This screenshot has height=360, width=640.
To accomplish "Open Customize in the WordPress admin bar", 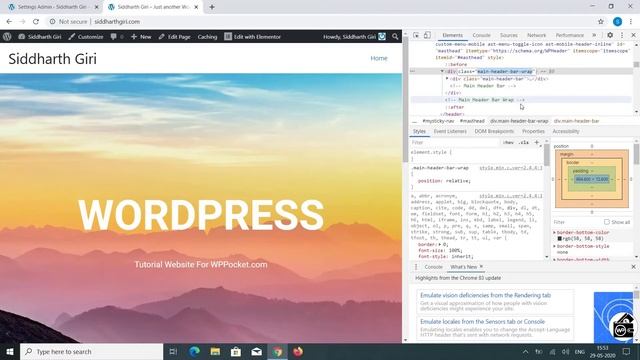I will (86, 37).
